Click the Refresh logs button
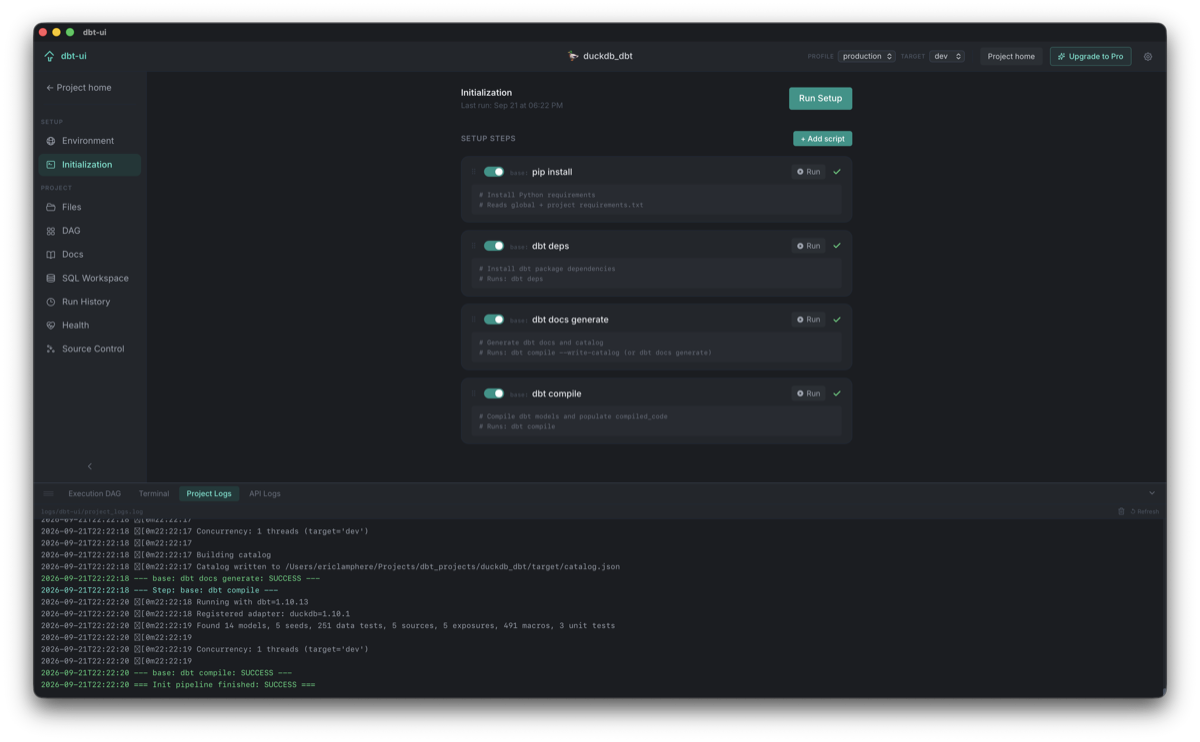Image resolution: width=1200 pixels, height=742 pixels. click(x=1145, y=511)
